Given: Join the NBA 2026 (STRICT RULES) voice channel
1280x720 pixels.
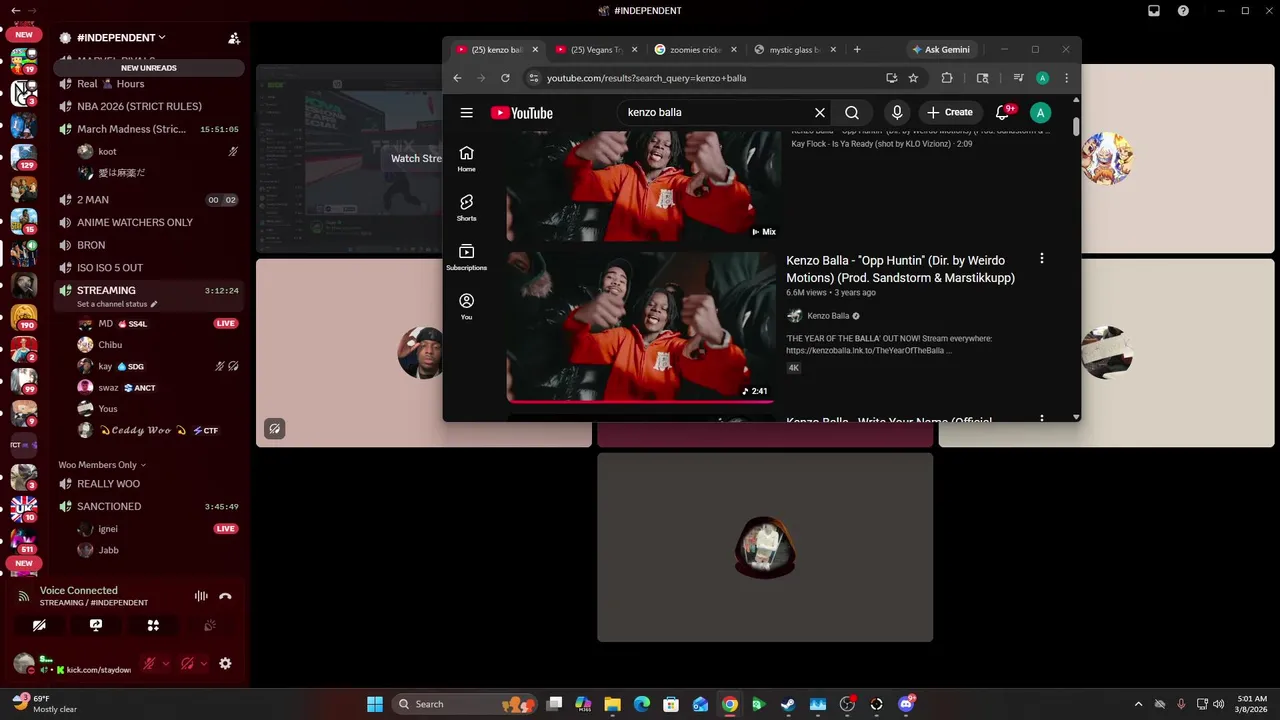Looking at the screenshot, I should tap(149, 106).
